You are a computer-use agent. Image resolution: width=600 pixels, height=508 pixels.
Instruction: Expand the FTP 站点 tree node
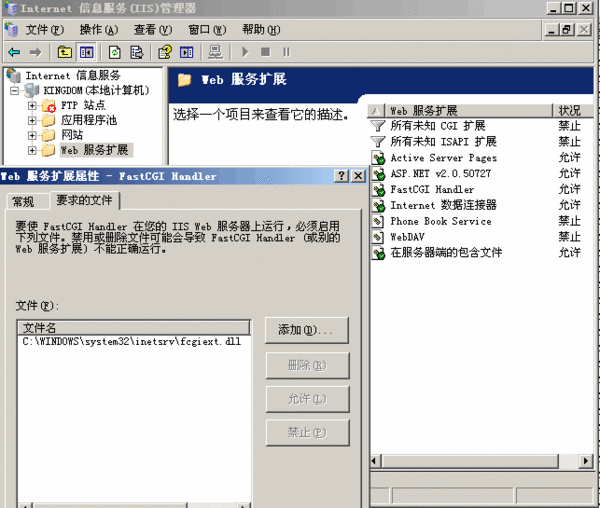(x=32, y=105)
